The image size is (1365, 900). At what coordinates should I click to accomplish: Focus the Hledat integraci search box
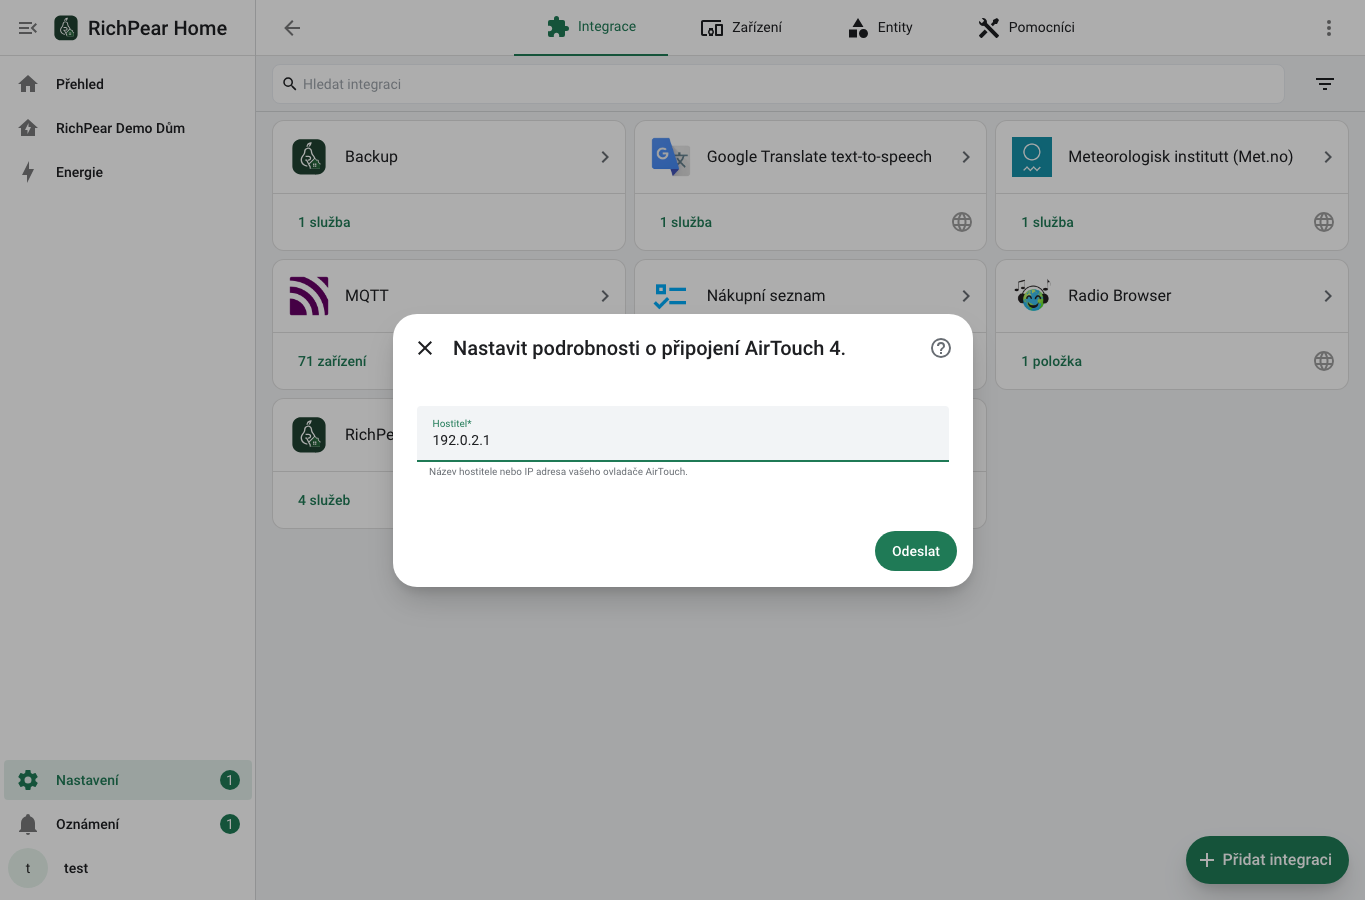(x=778, y=84)
